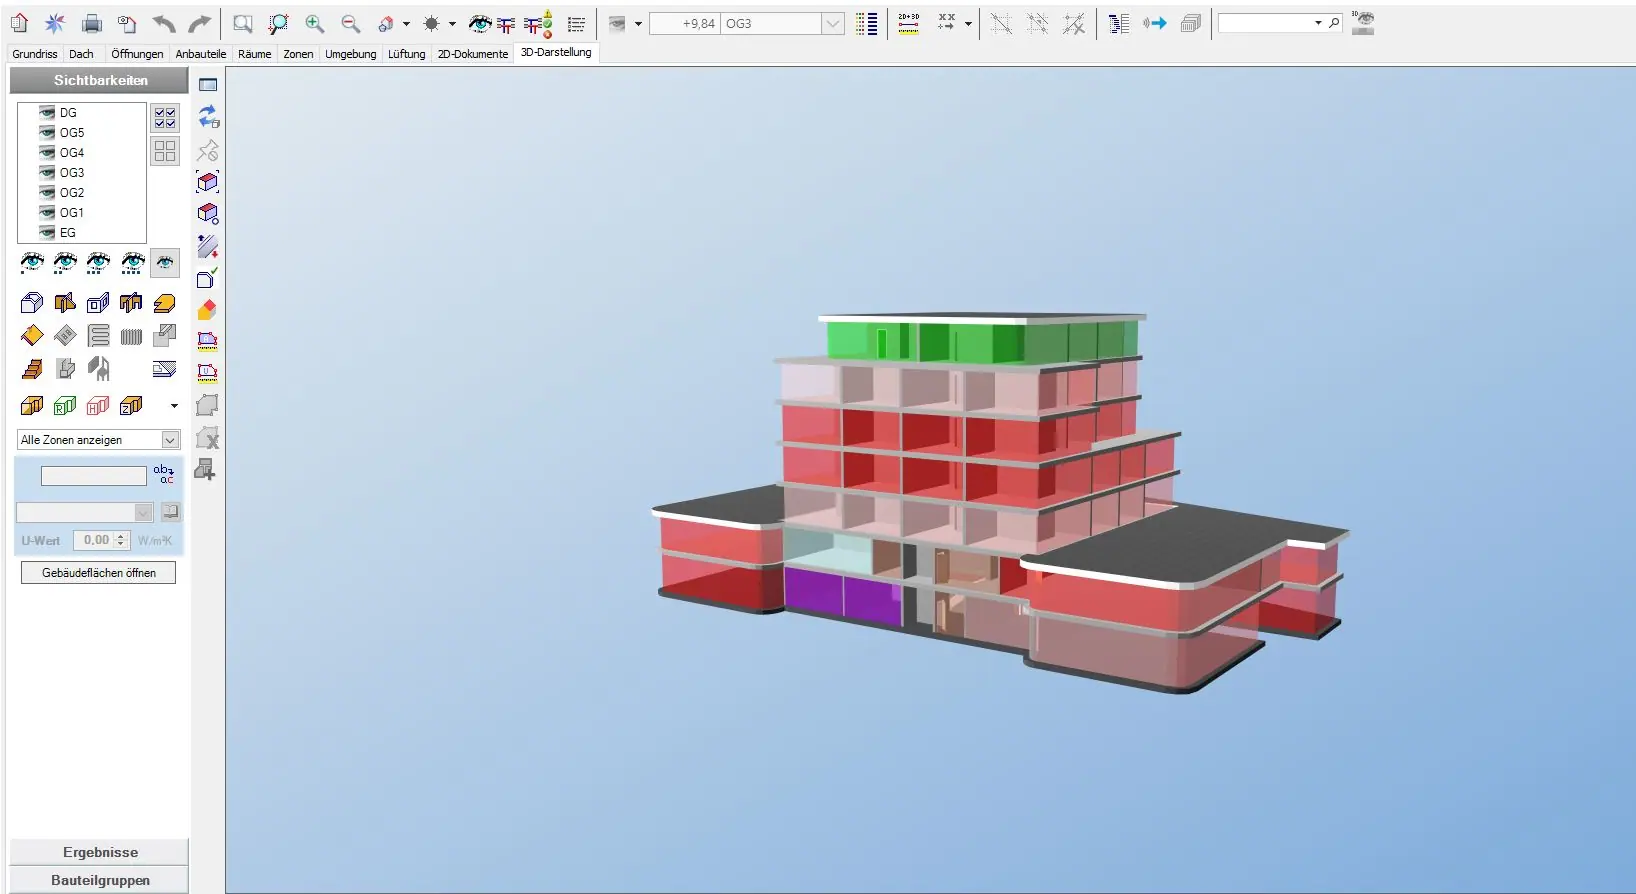Hide the OG3 floor via eye icon
The height and width of the screenshot is (894, 1636).
click(x=46, y=172)
